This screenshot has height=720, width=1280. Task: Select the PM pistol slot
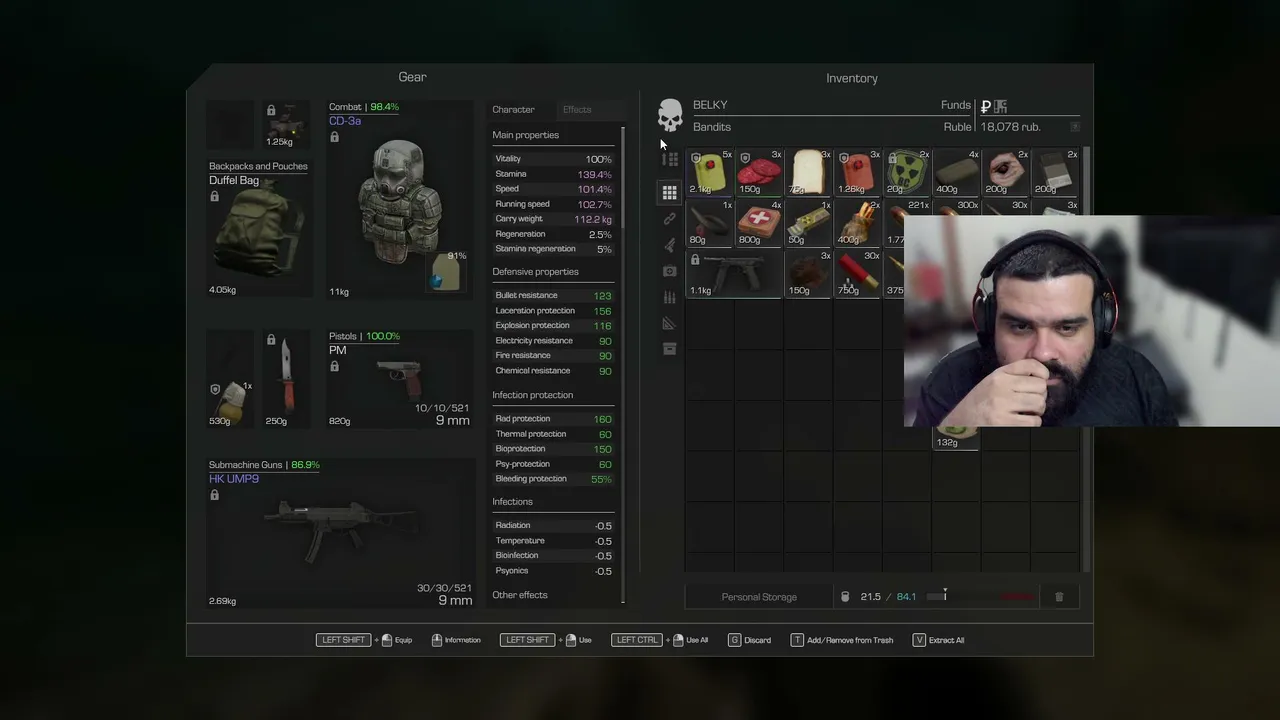pos(400,379)
